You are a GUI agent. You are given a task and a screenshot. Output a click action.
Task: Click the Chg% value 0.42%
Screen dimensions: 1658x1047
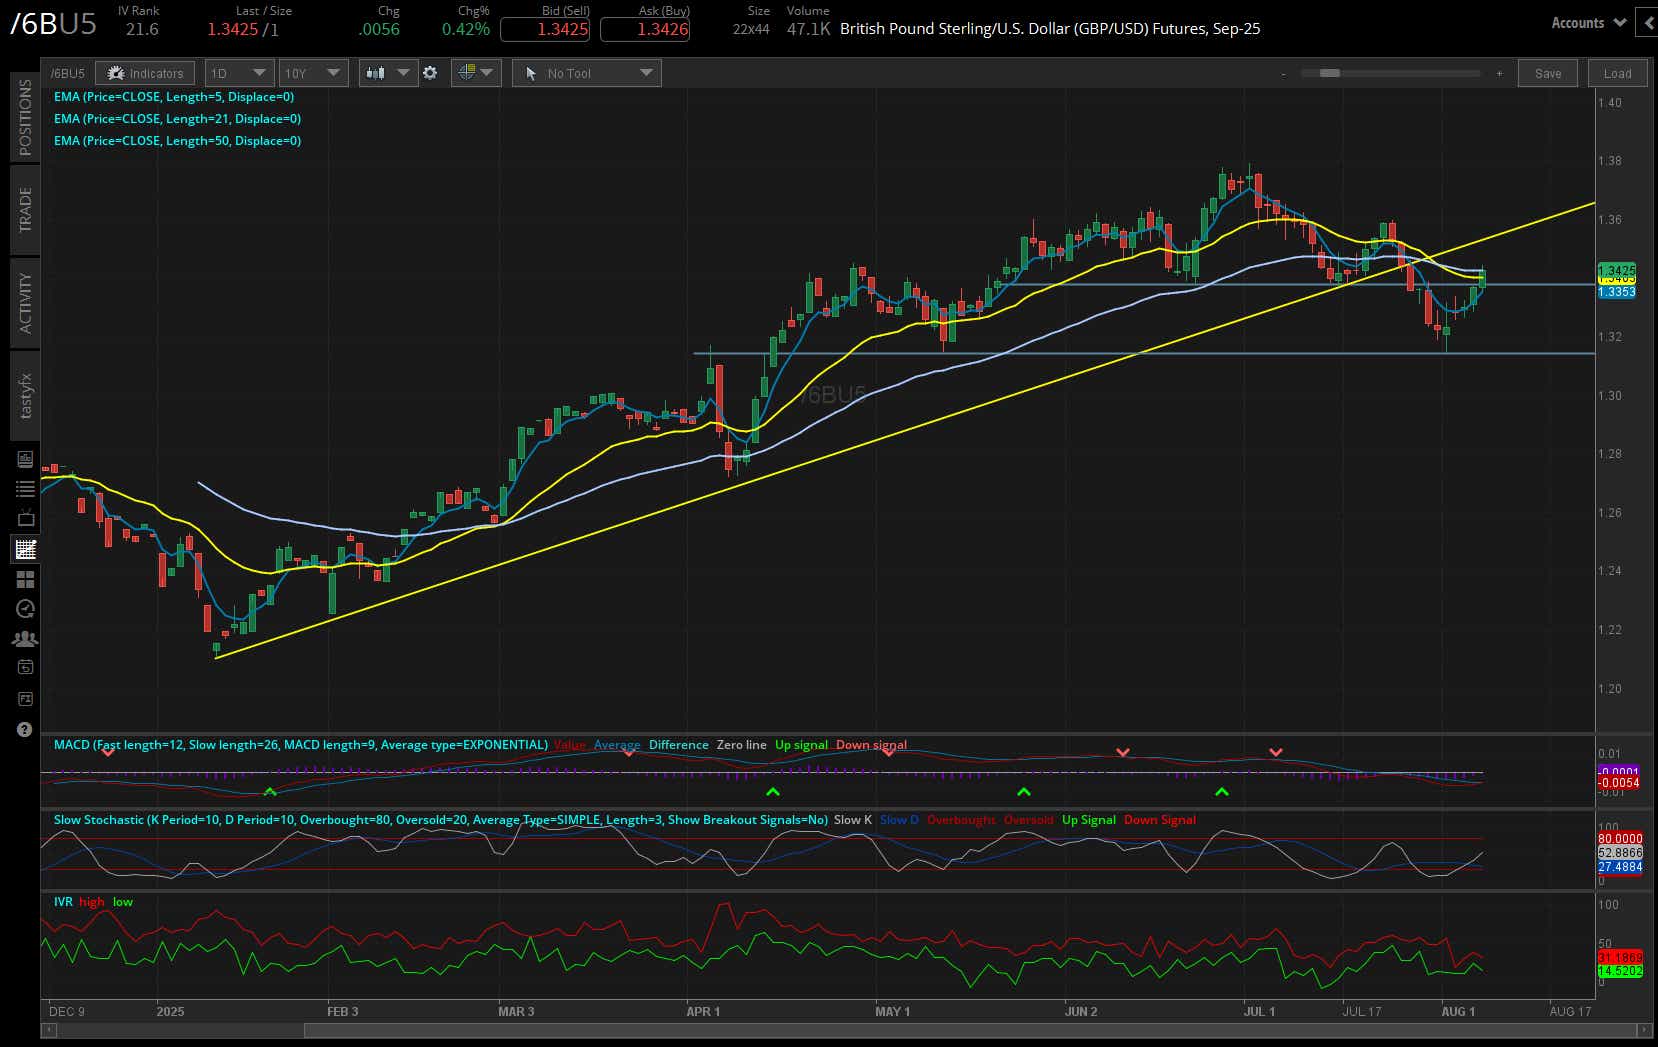[x=466, y=29]
